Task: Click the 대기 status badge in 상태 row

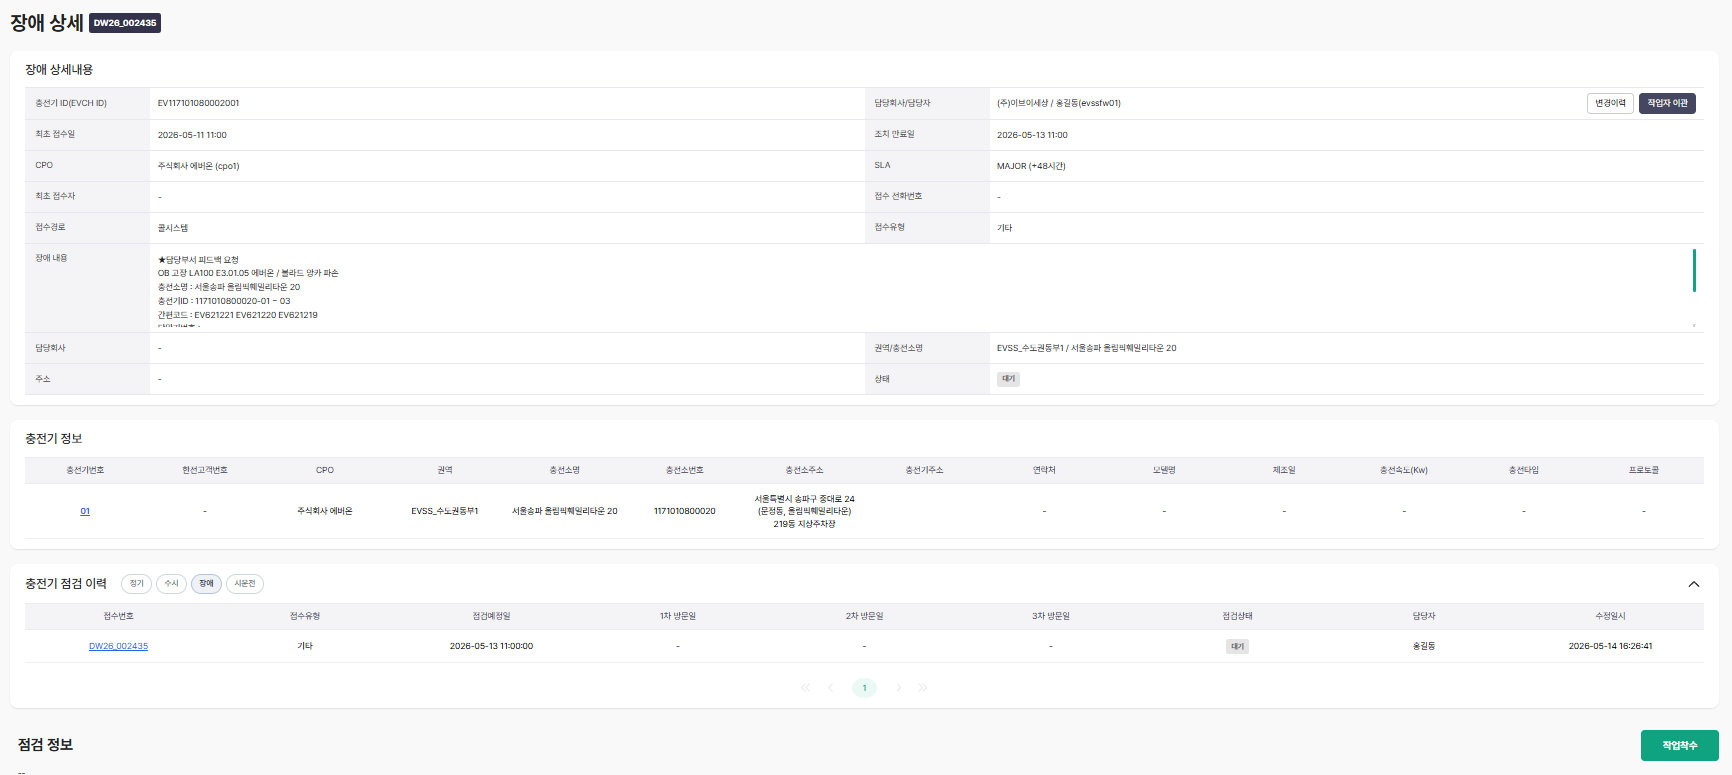Action: [1008, 379]
